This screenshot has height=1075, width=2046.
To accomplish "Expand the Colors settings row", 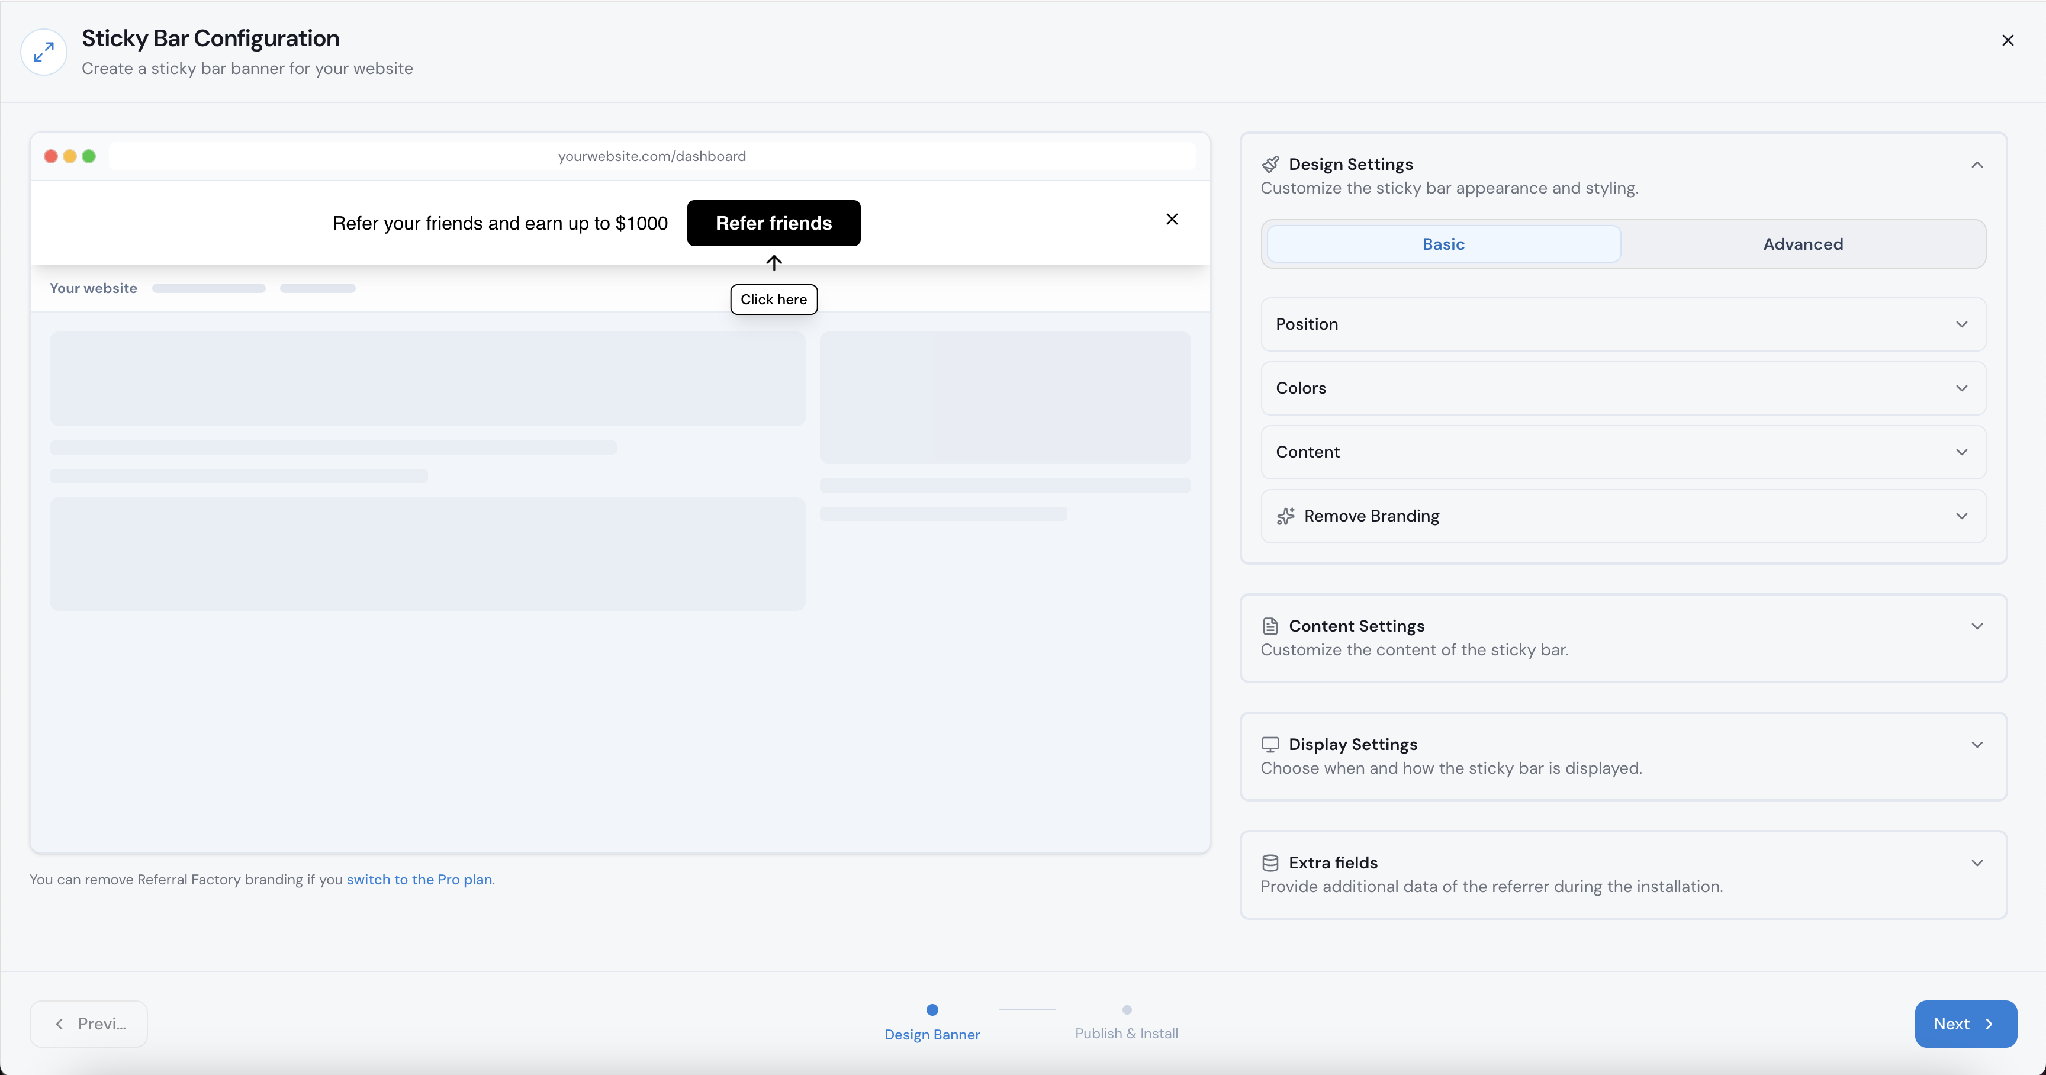I will coord(1623,388).
